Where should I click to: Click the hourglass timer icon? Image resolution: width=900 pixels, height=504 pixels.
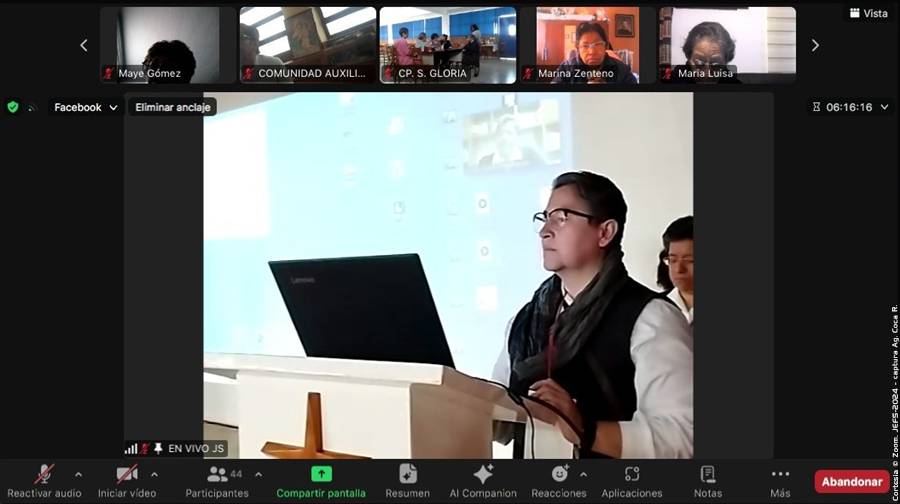816,107
